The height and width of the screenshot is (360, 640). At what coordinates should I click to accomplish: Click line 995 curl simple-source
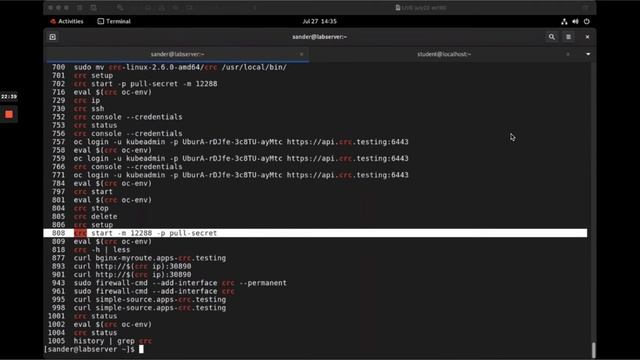coord(138,300)
